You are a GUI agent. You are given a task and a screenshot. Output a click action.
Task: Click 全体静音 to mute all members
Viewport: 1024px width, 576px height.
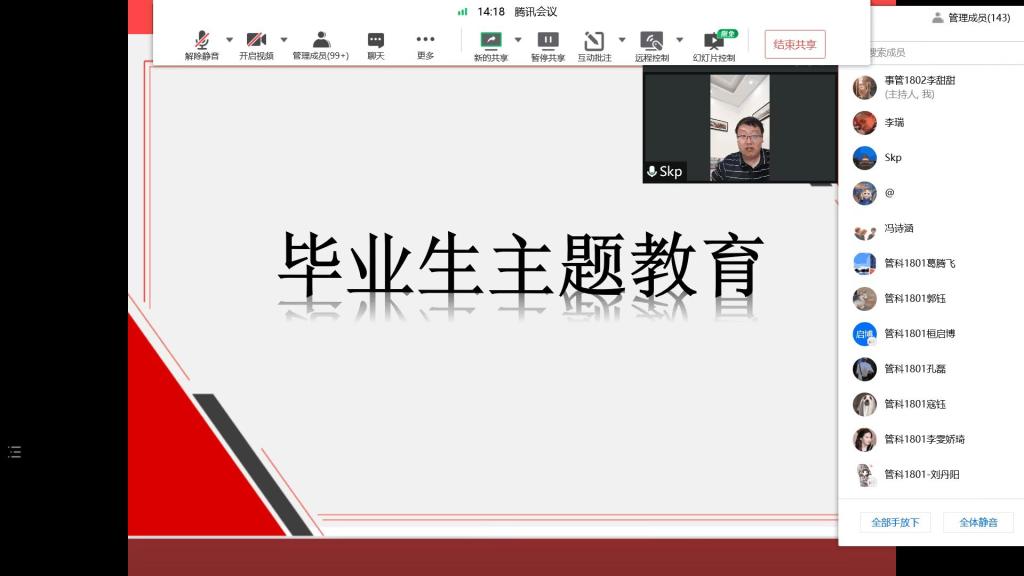(978, 522)
